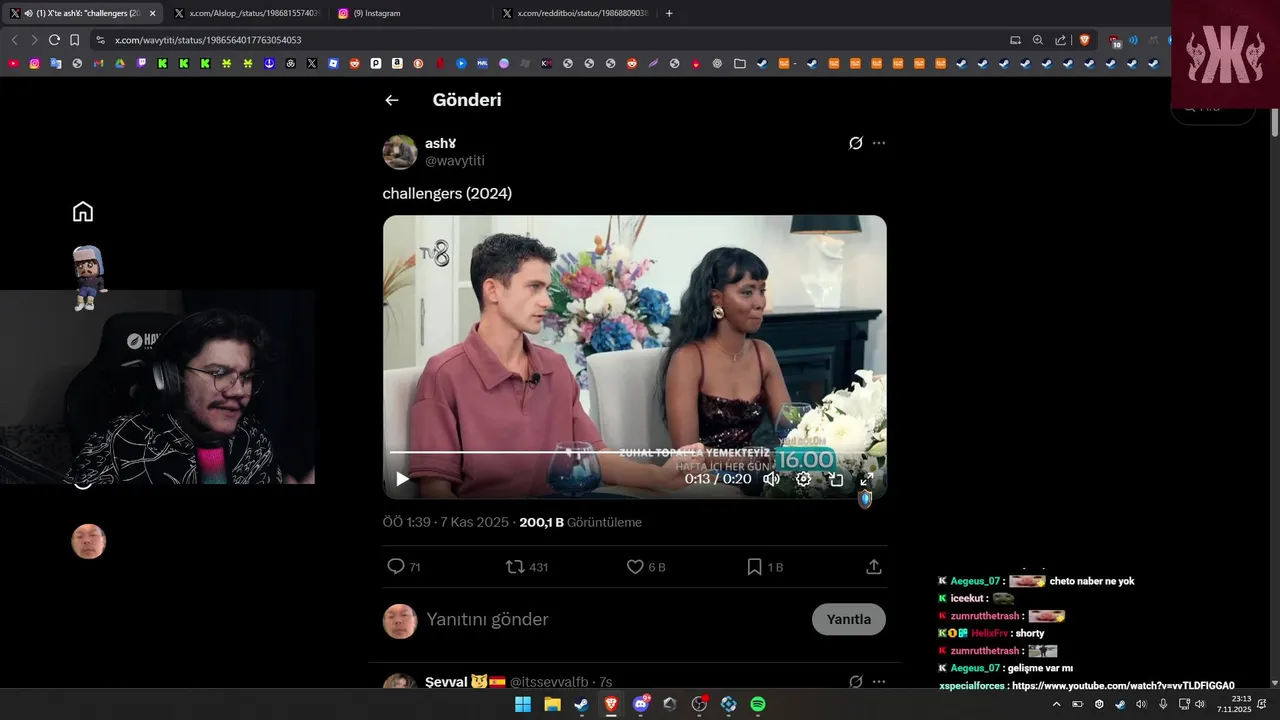Seek on the video progress bar

[x=634, y=452]
